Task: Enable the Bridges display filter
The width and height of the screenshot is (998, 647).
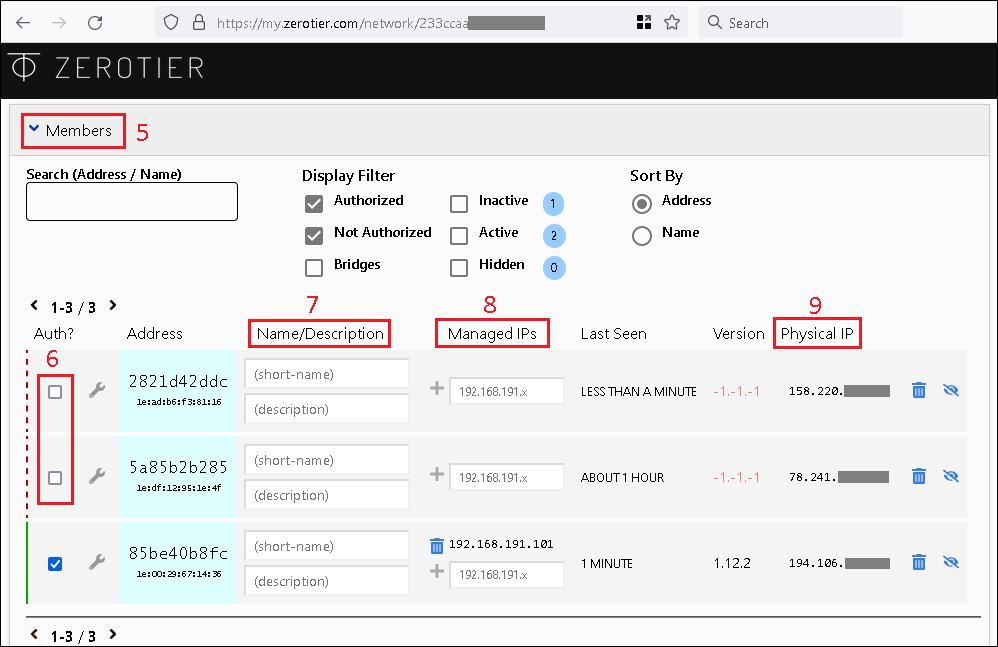Action: (314, 267)
